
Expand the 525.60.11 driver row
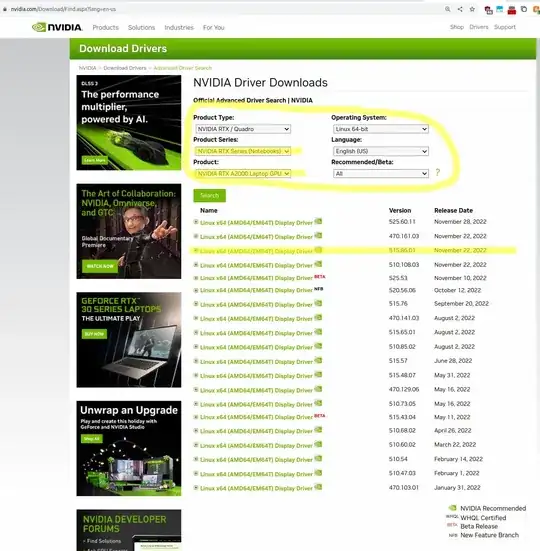[196, 222]
